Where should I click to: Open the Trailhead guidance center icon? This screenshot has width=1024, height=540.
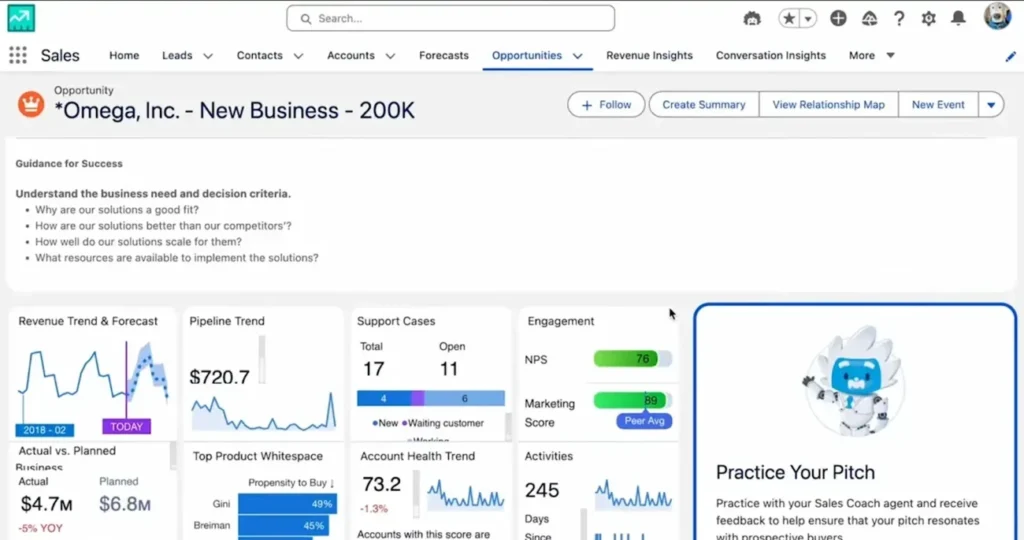coord(752,18)
